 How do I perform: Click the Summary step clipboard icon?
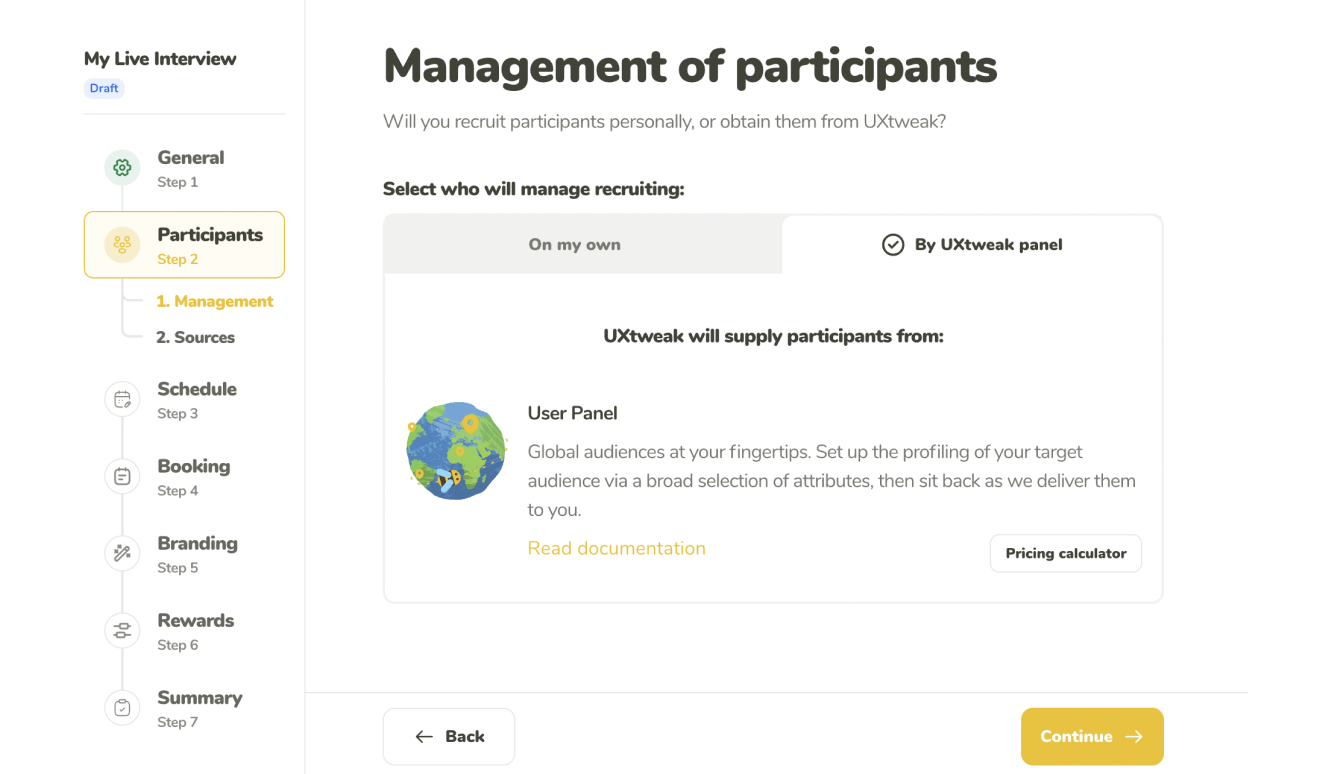point(122,708)
